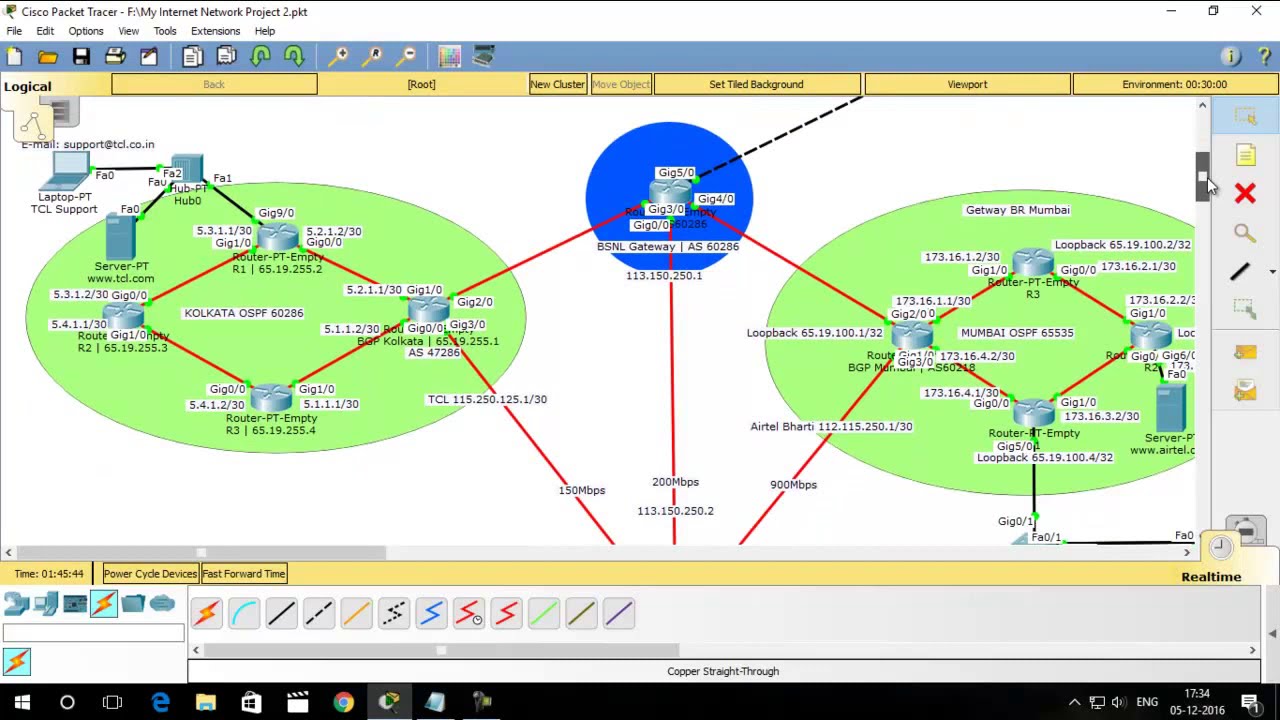Click the Add Complex PDU envelope icon
The image size is (1280, 720).
pos(1245,391)
